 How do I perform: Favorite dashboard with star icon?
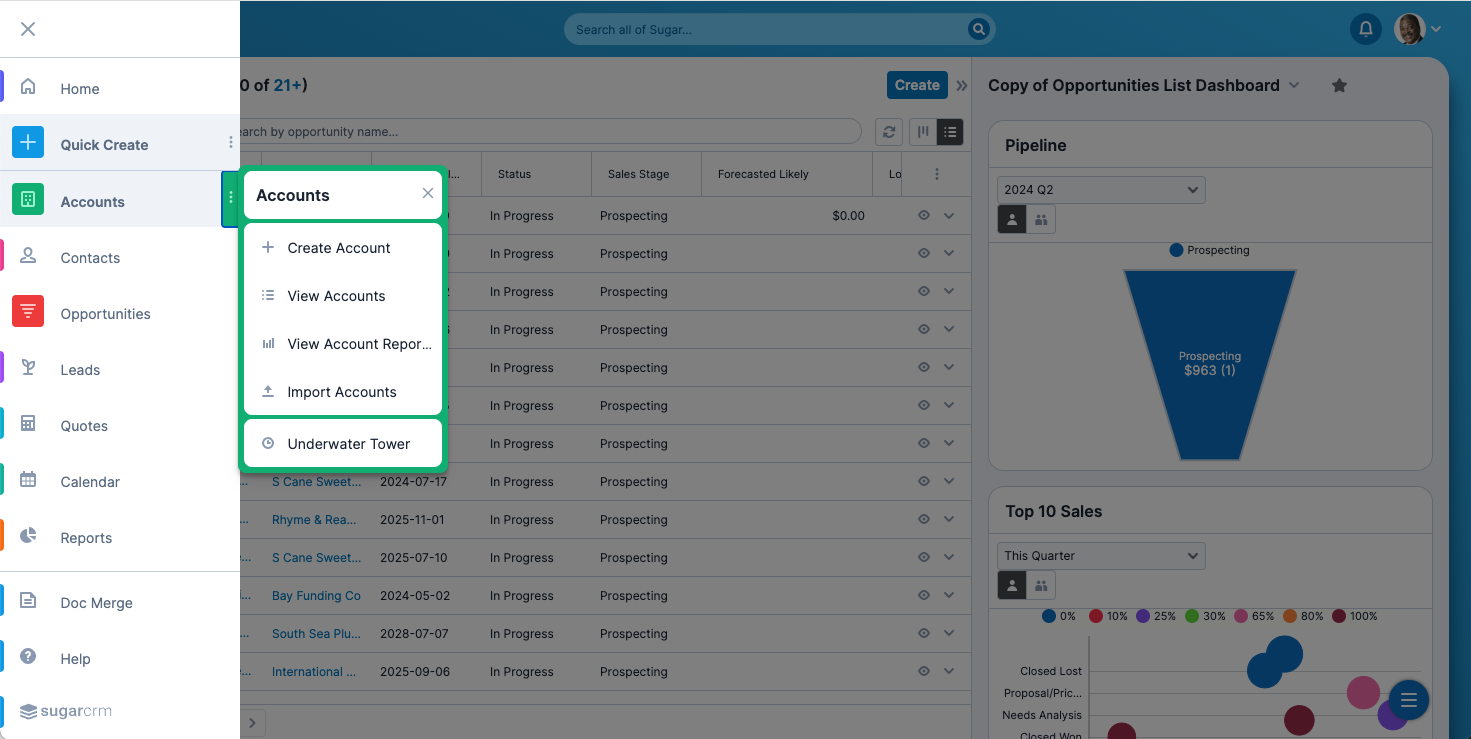[1340, 86]
